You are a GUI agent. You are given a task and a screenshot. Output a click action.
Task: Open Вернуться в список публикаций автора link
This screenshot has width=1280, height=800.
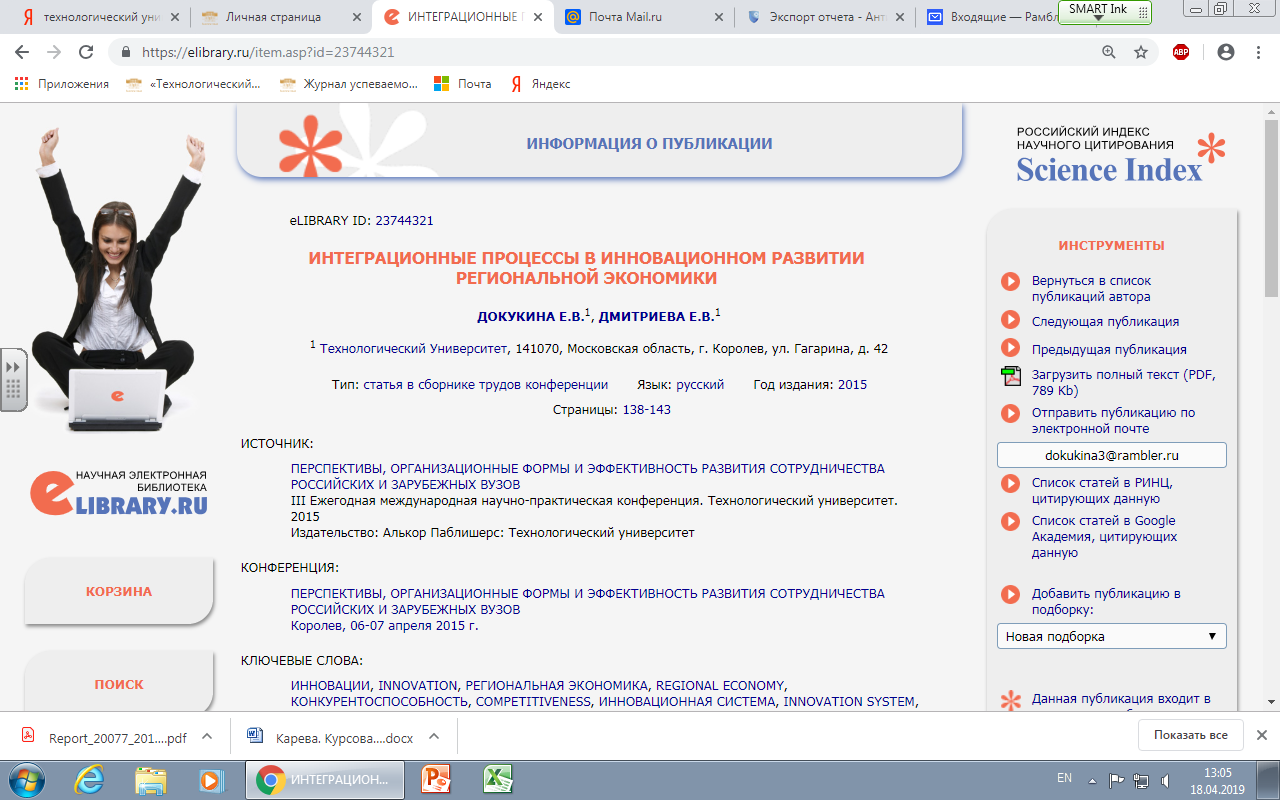click(x=1092, y=289)
